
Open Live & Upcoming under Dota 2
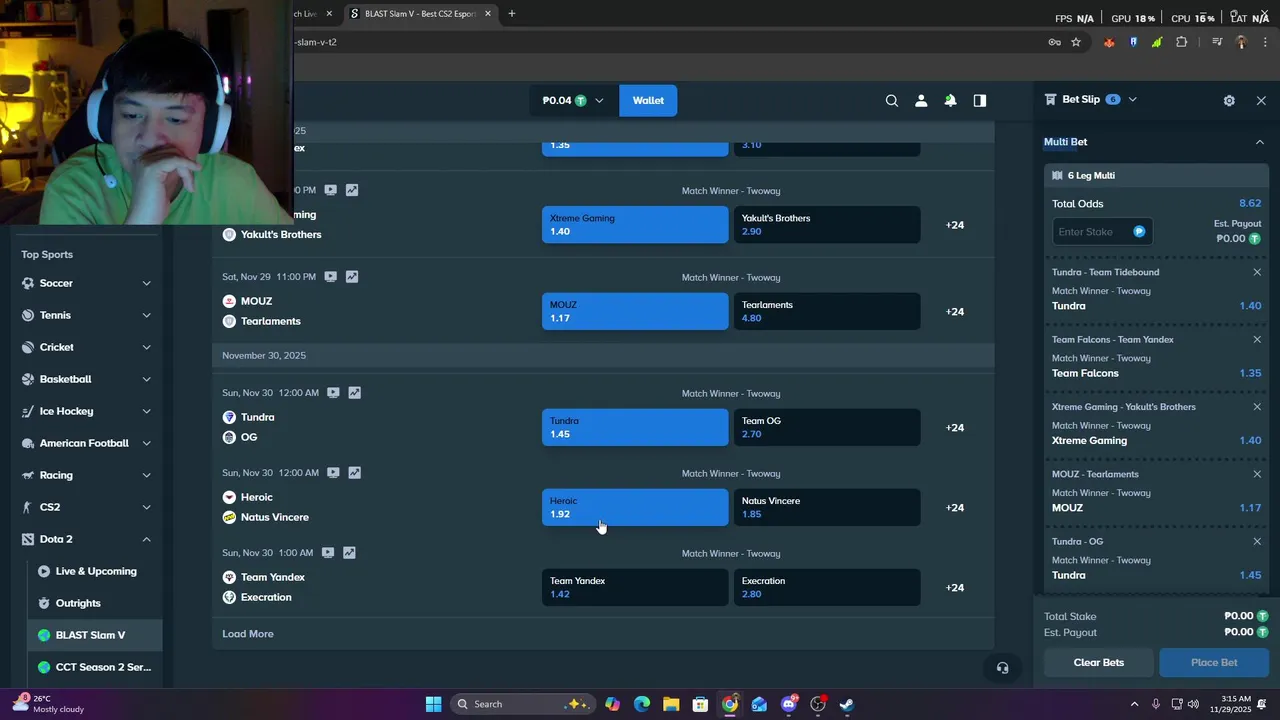click(95, 571)
